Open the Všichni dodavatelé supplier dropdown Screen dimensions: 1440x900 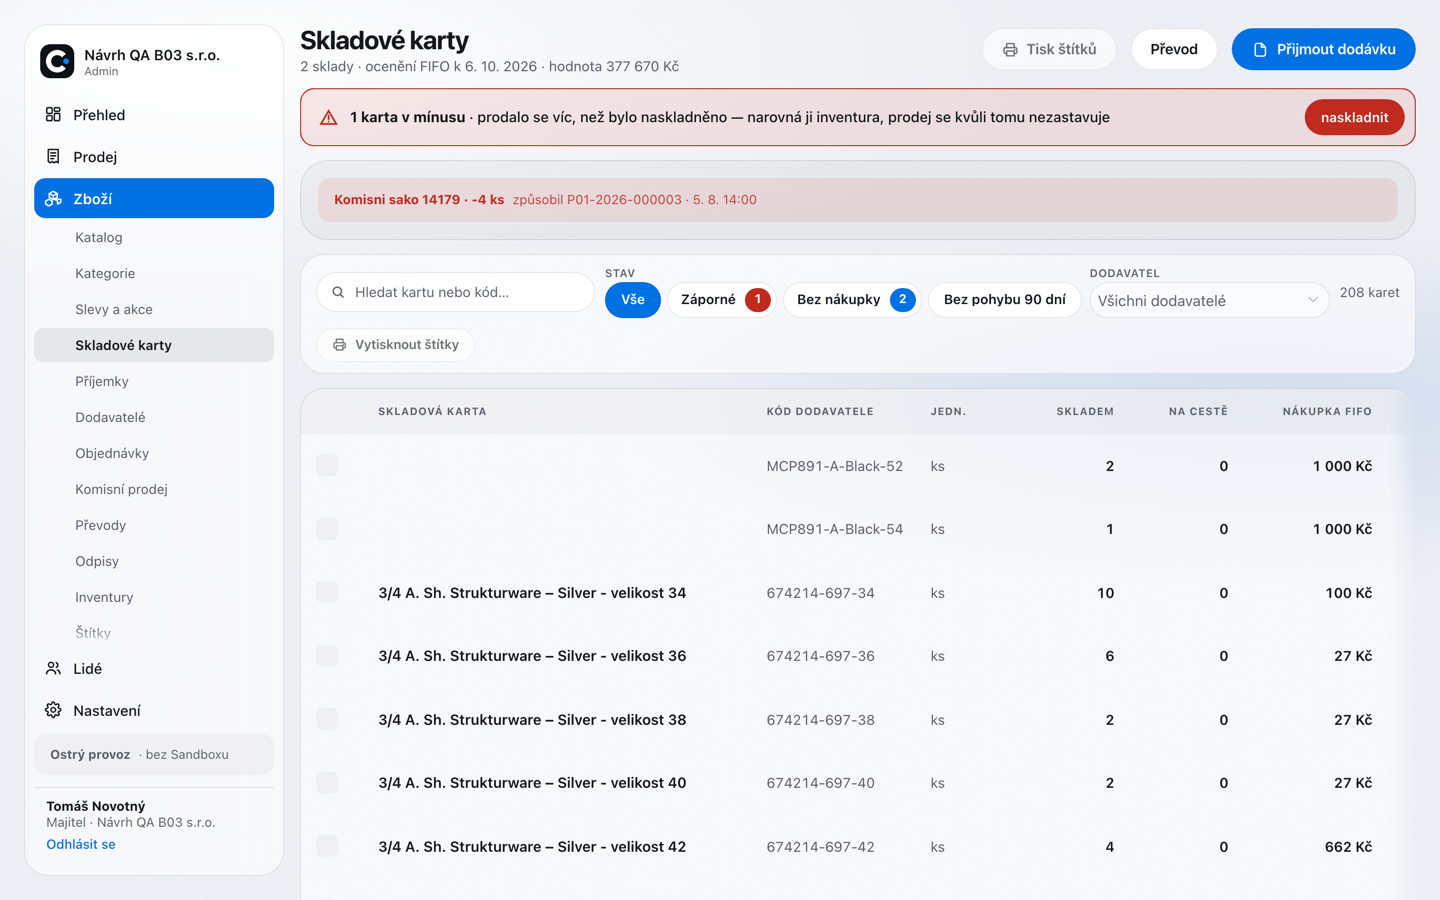point(1208,300)
